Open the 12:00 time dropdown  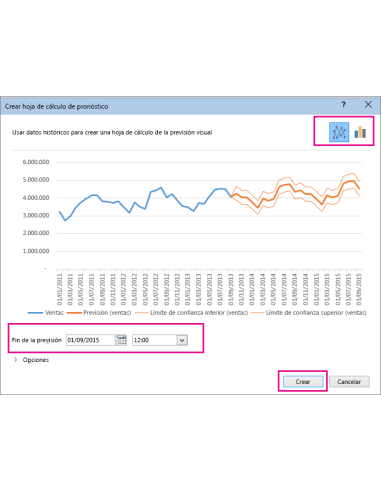click(x=182, y=340)
